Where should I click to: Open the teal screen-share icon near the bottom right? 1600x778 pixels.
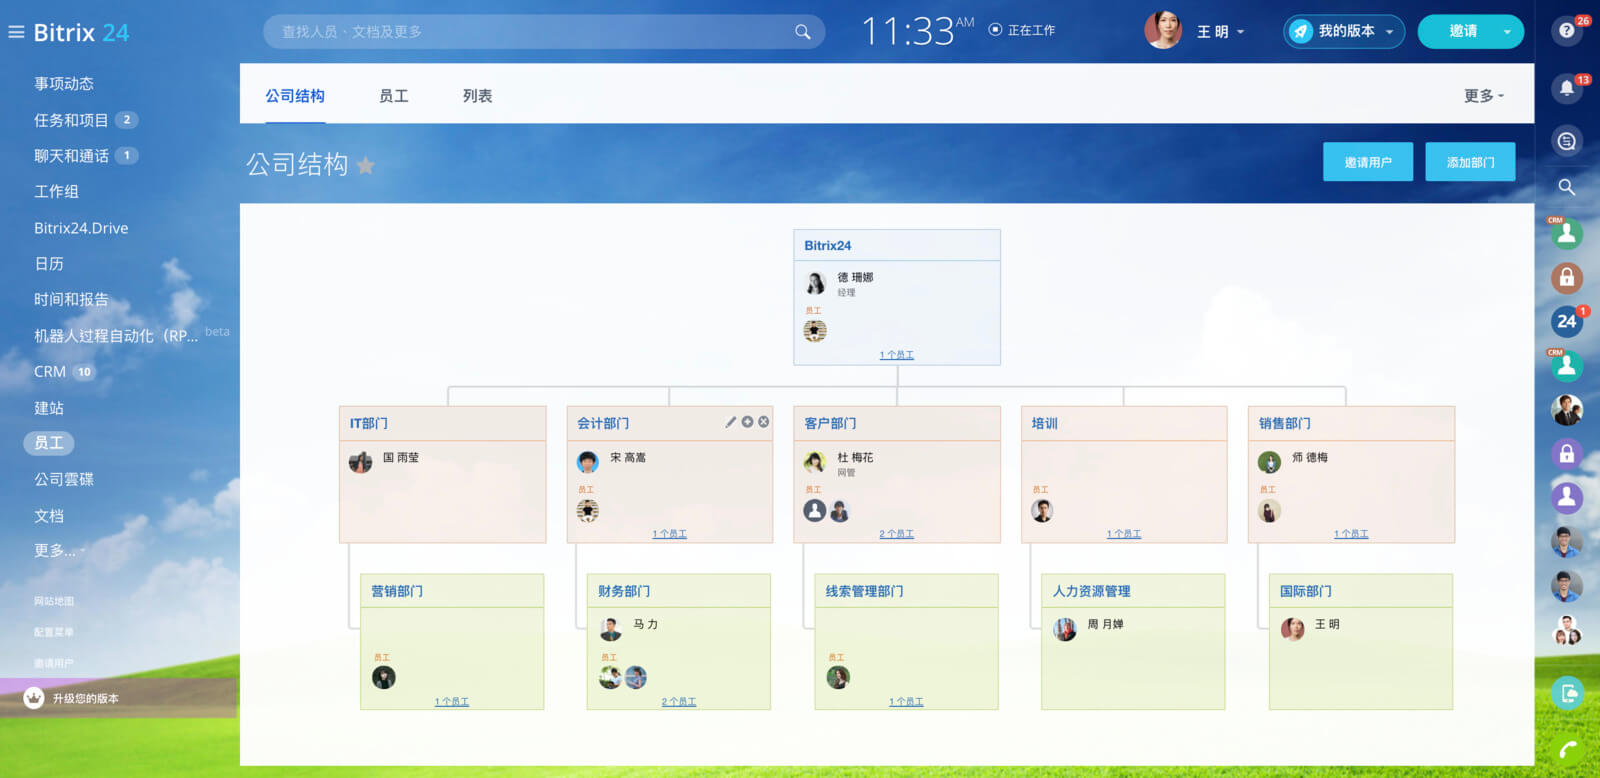click(x=1567, y=691)
